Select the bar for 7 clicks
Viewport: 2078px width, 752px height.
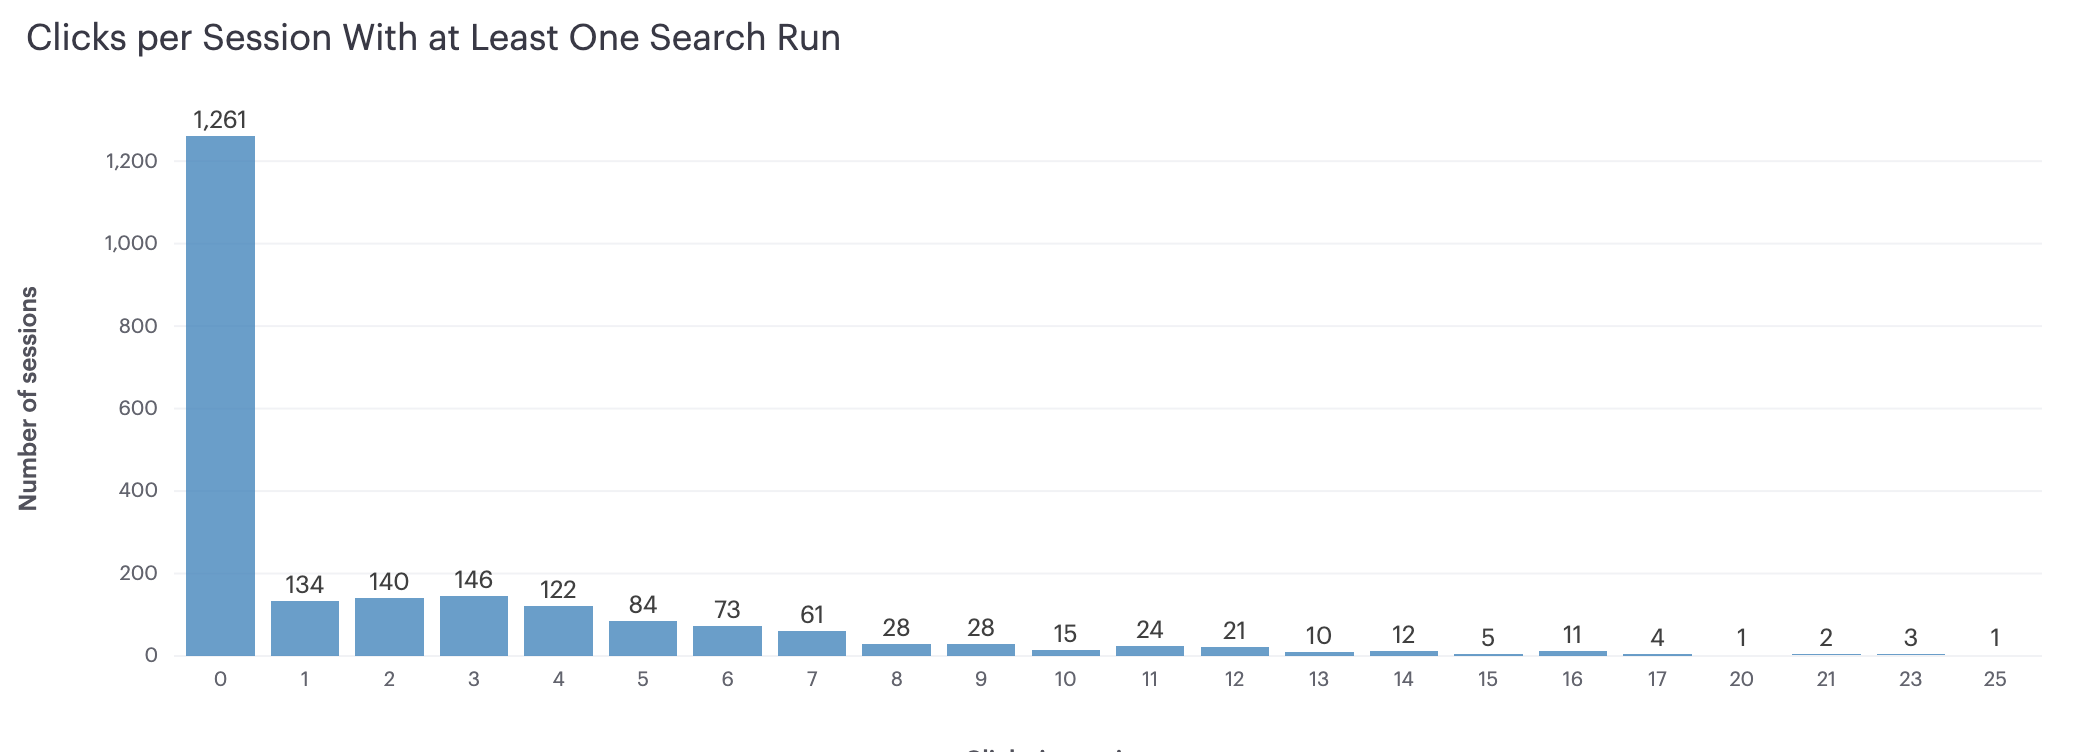point(812,643)
